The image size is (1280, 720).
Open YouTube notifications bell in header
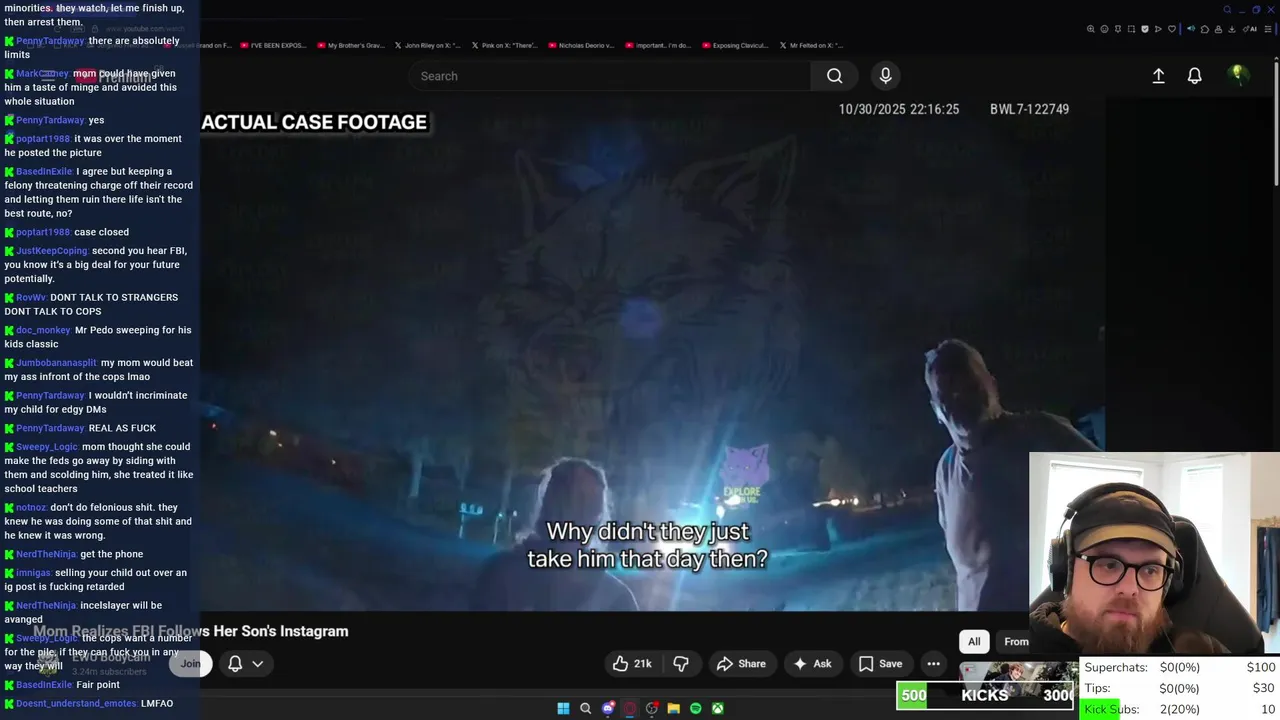(x=1194, y=76)
